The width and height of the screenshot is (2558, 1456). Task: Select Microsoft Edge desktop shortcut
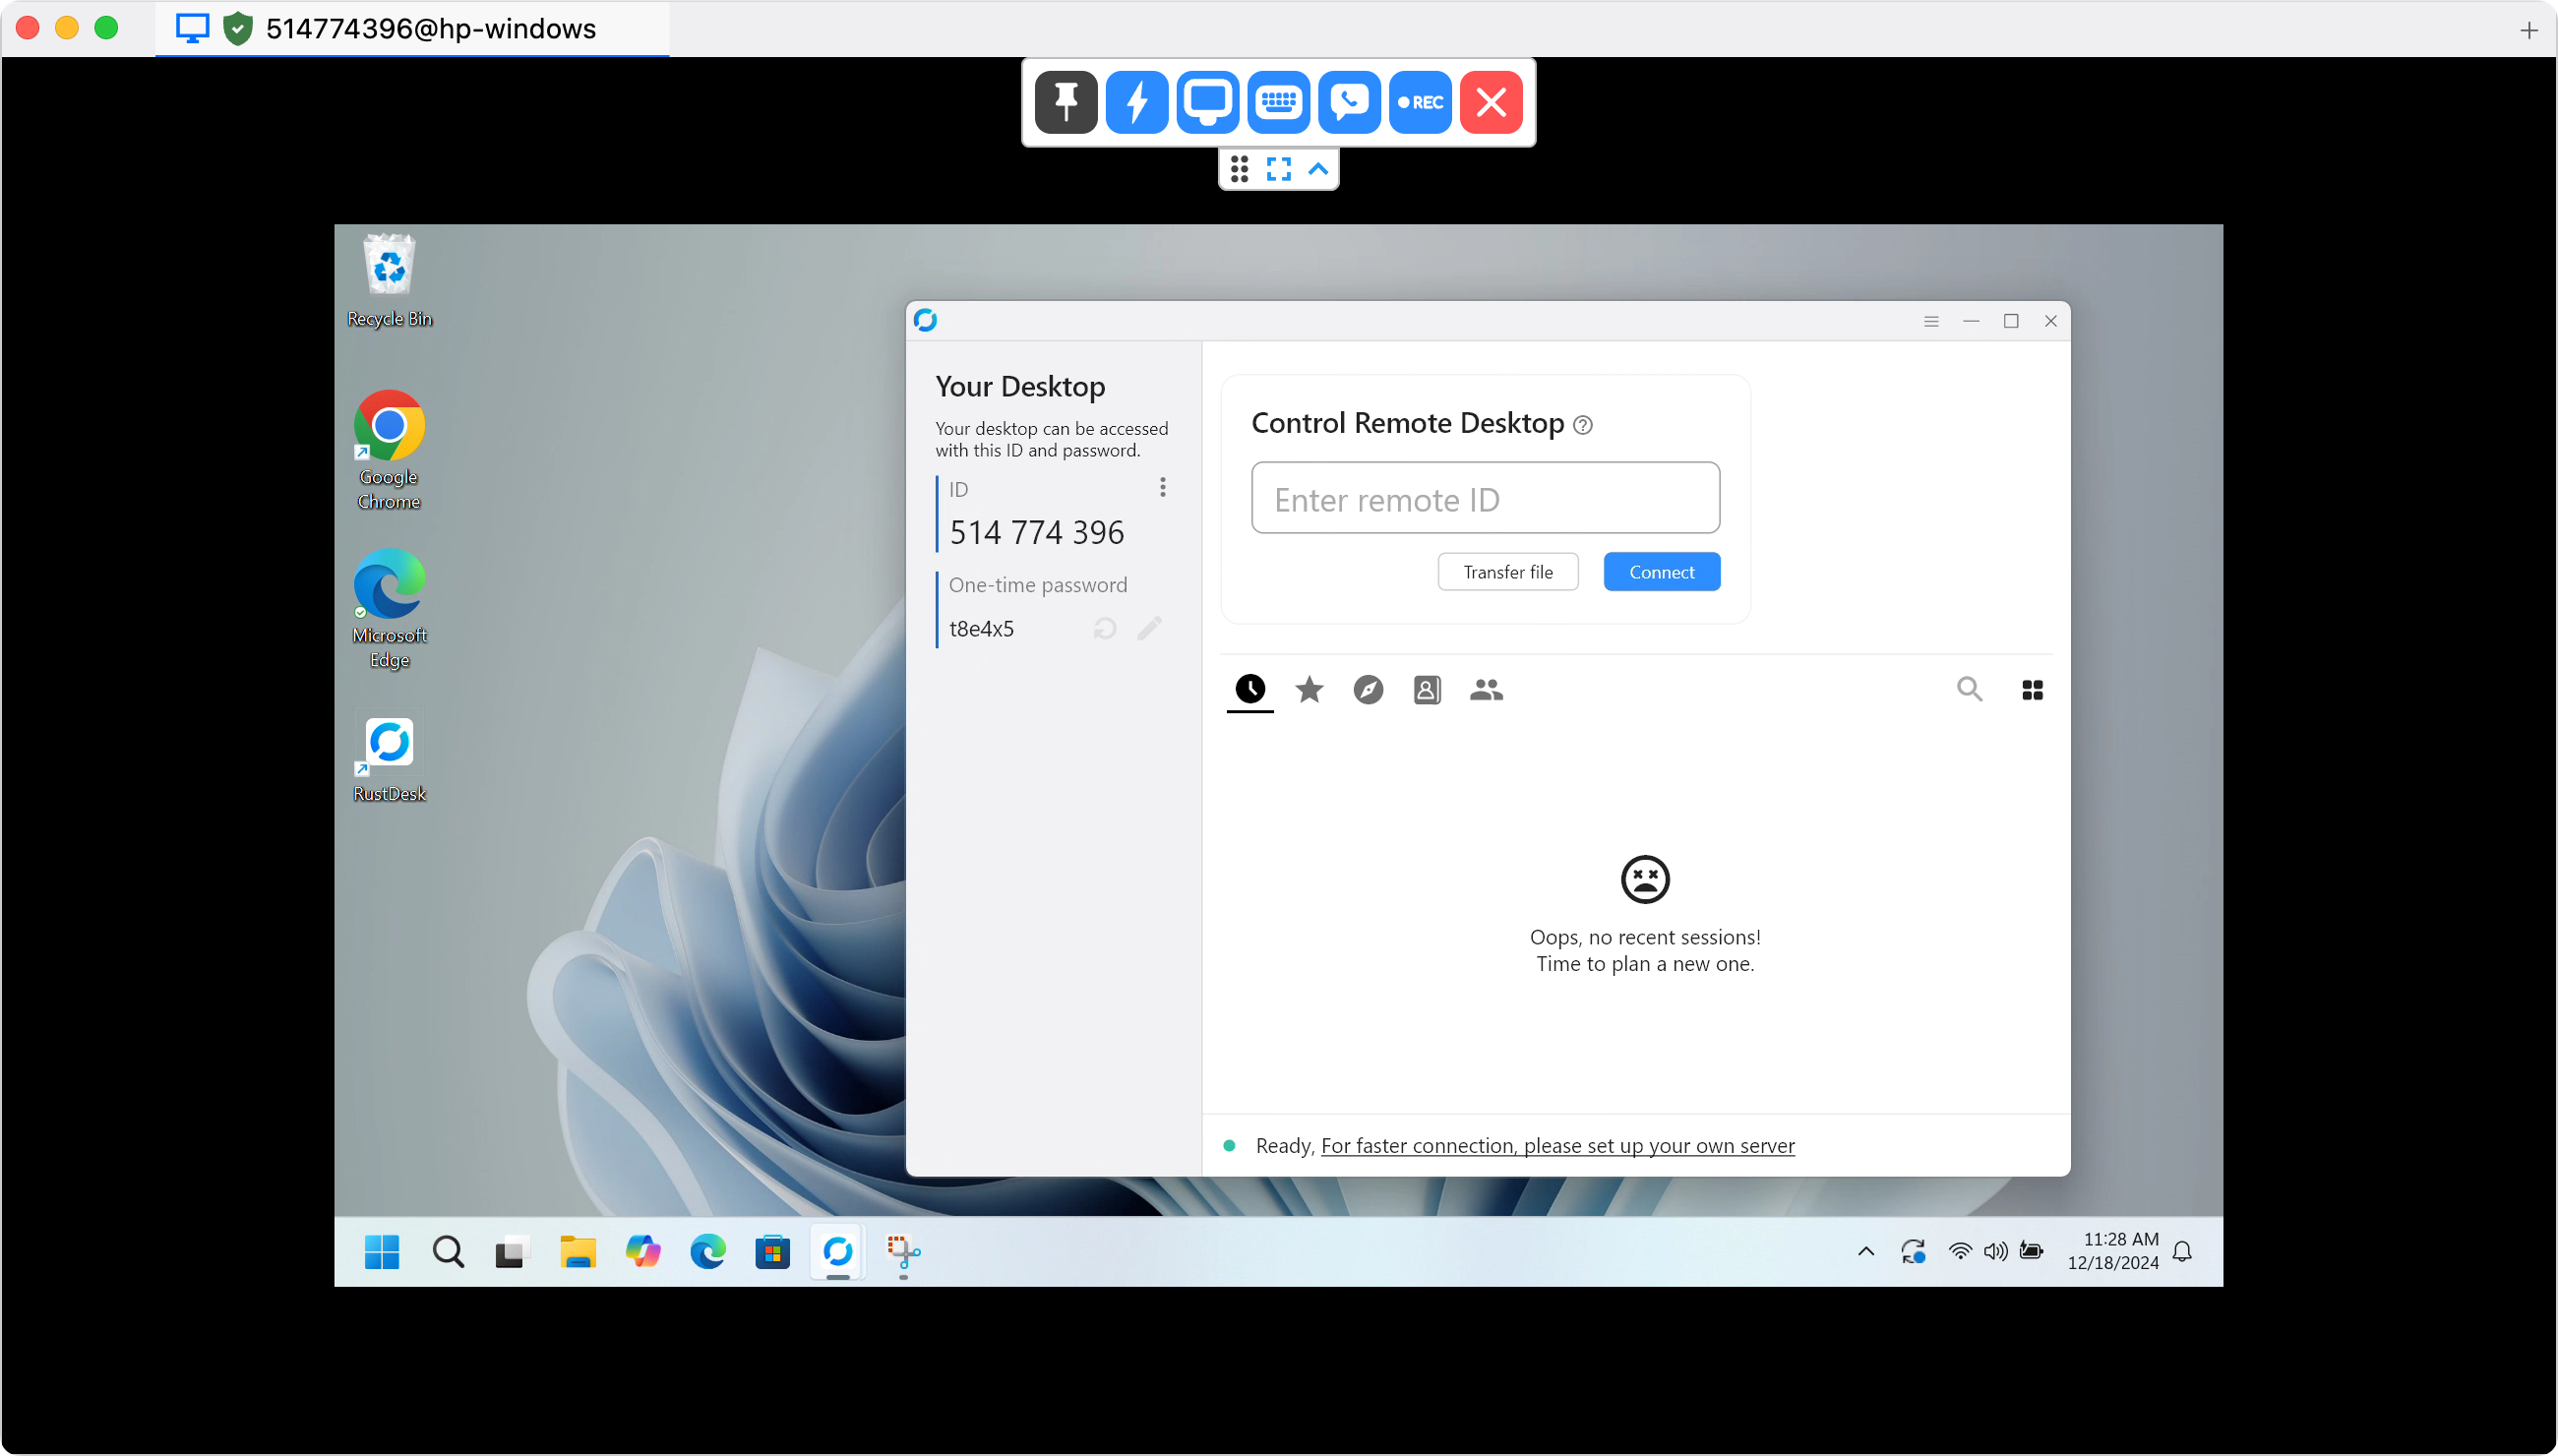(389, 609)
